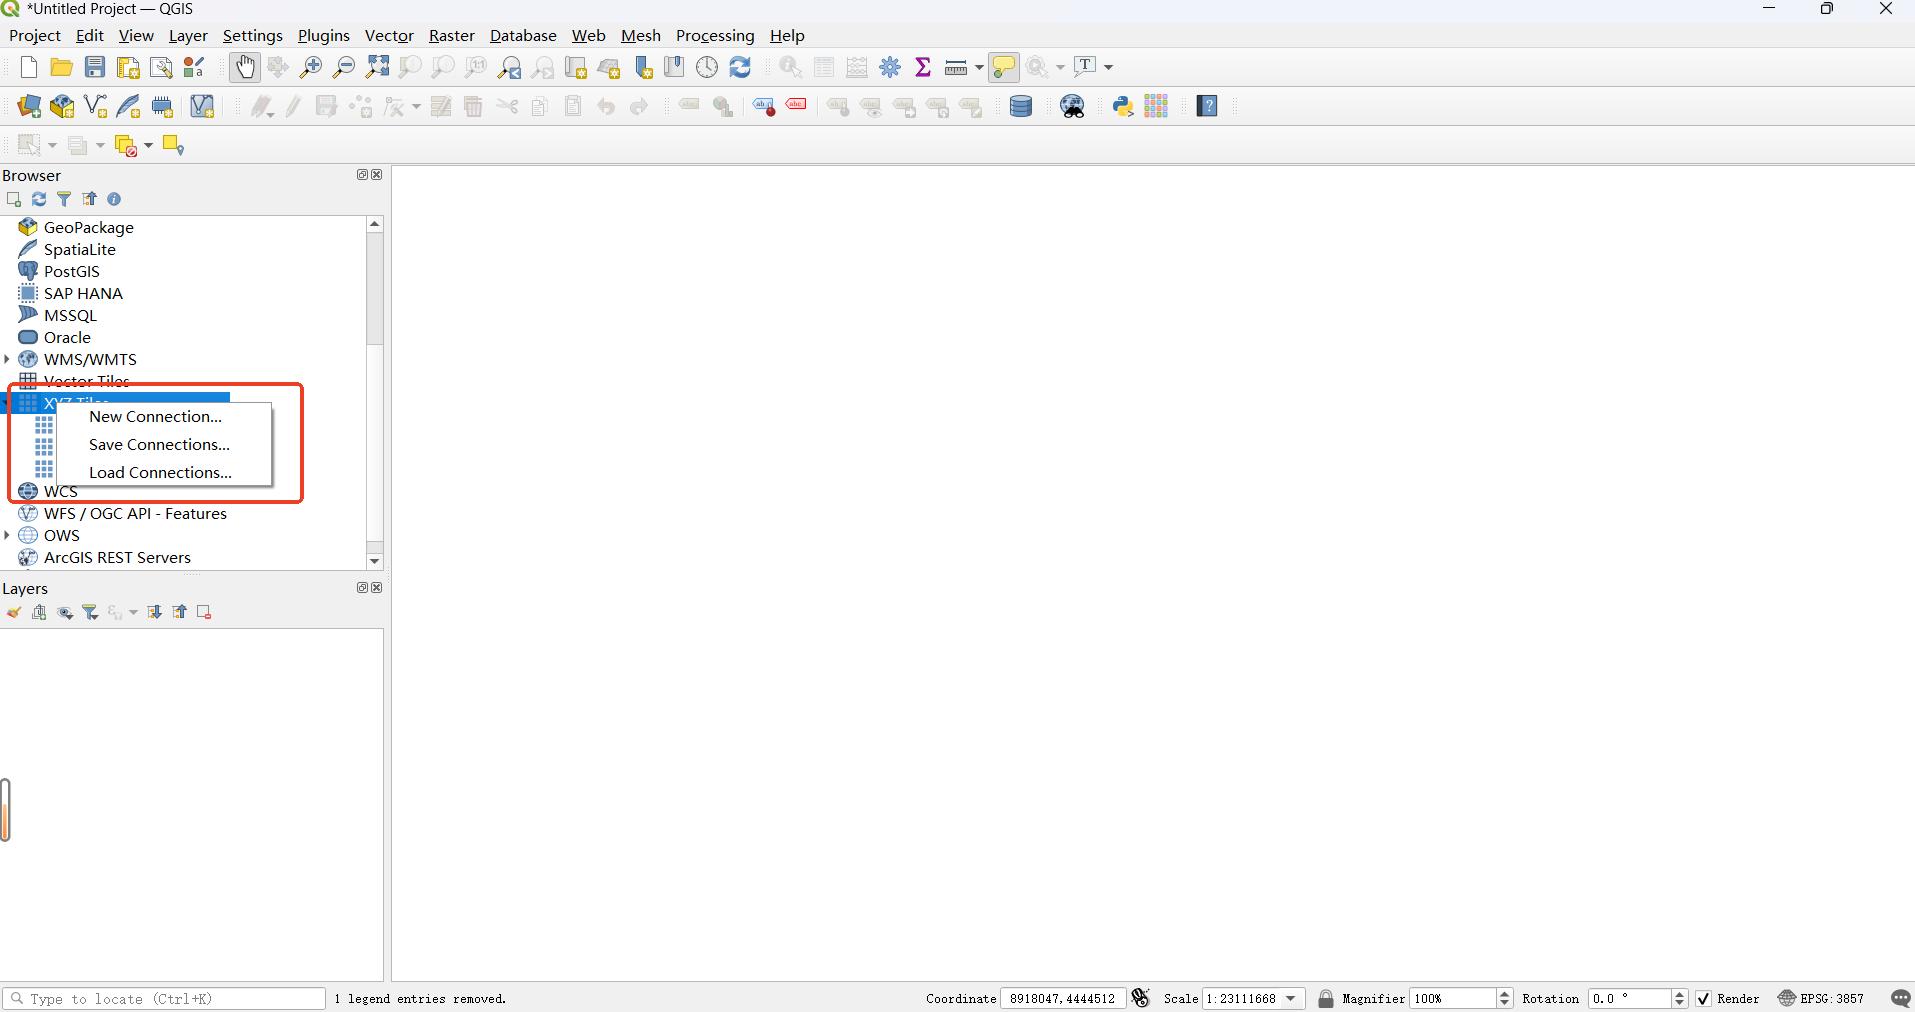Viewport: 1915px width, 1012px height.
Task: Create a new project file
Action: pos(28,67)
